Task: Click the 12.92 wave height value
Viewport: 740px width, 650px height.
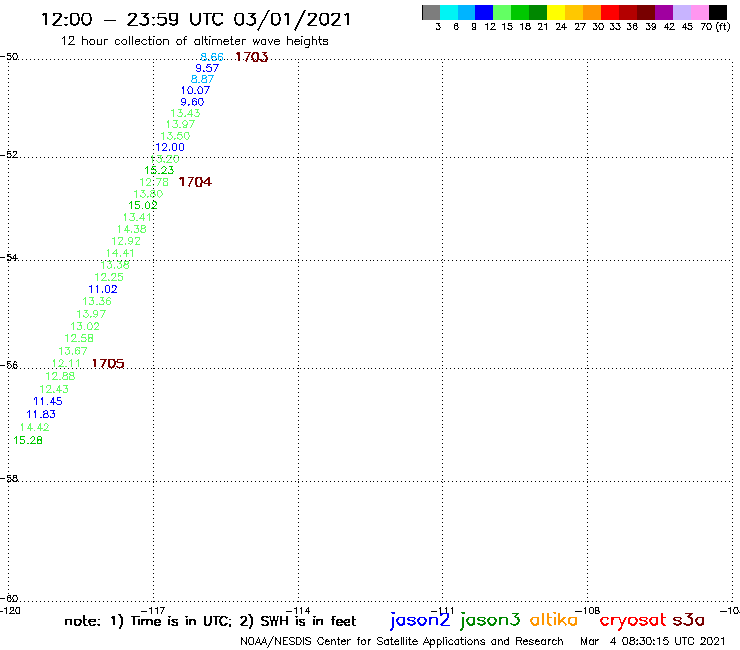Action: pyautogui.click(x=126, y=241)
